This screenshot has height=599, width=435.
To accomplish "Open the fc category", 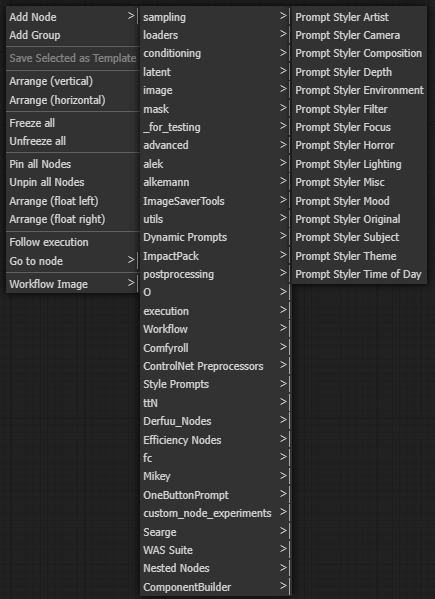I will (x=215, y=458).
